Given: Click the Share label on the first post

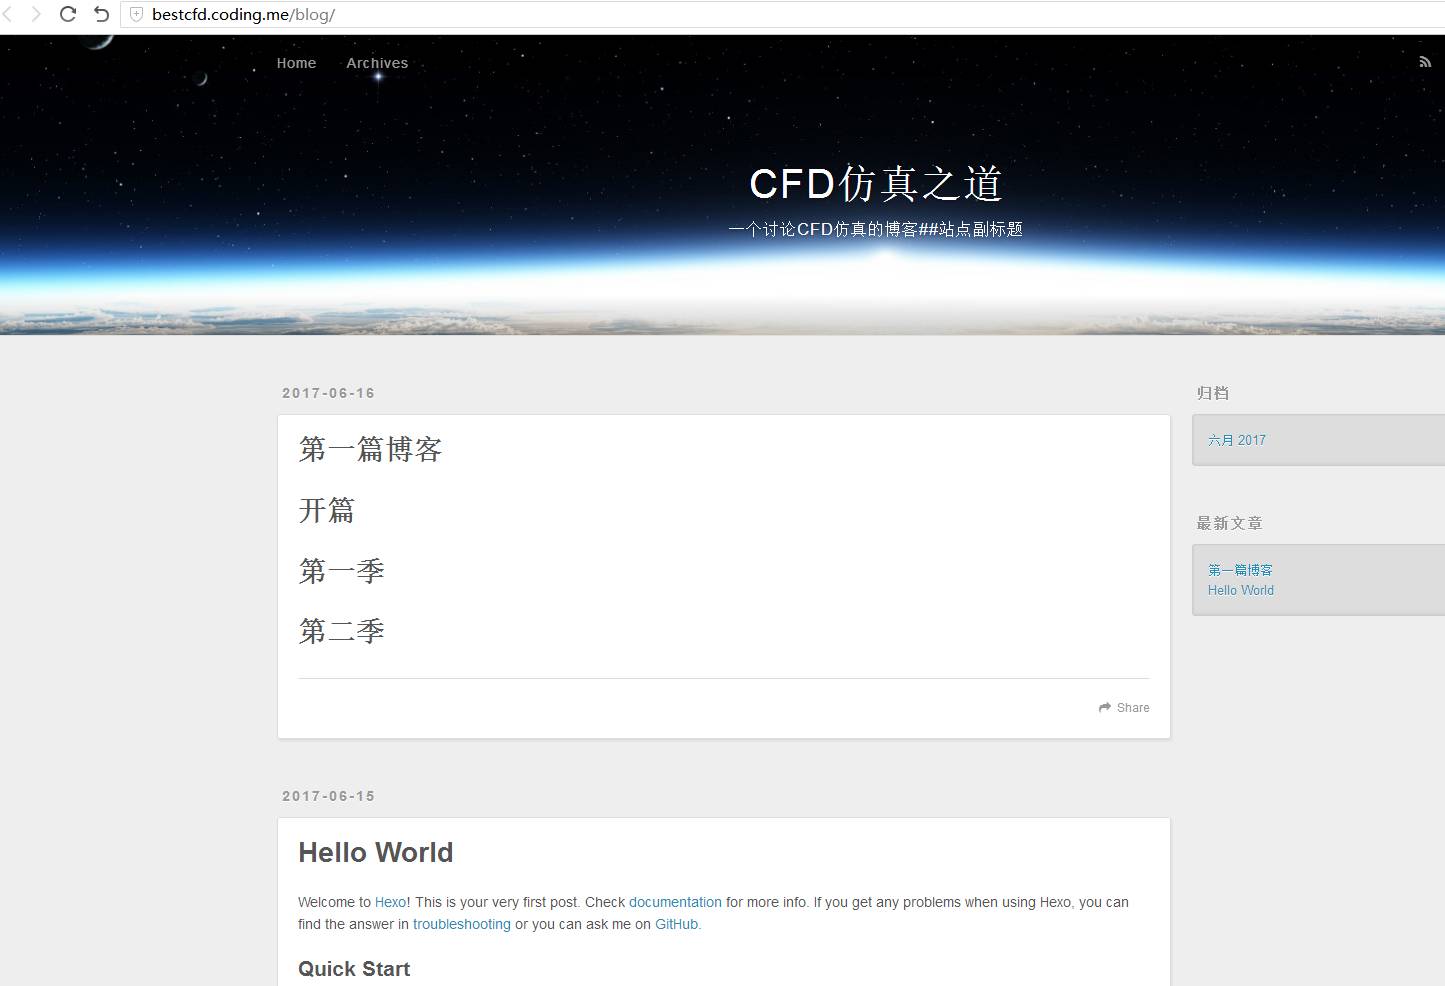Looking at the screenshot, I should pos(1133,707).
